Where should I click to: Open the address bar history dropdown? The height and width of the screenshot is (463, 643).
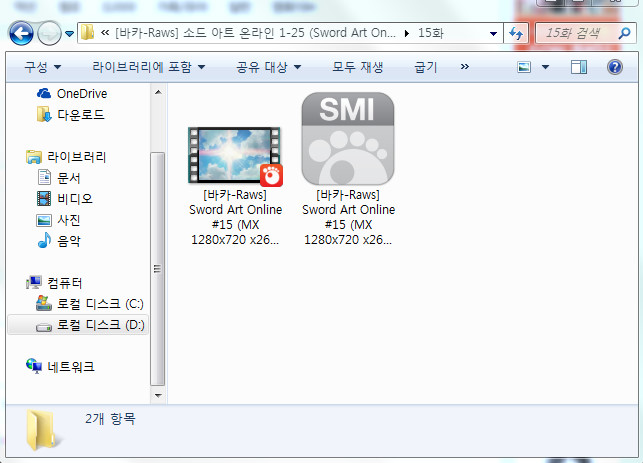[x=493, y=34]
